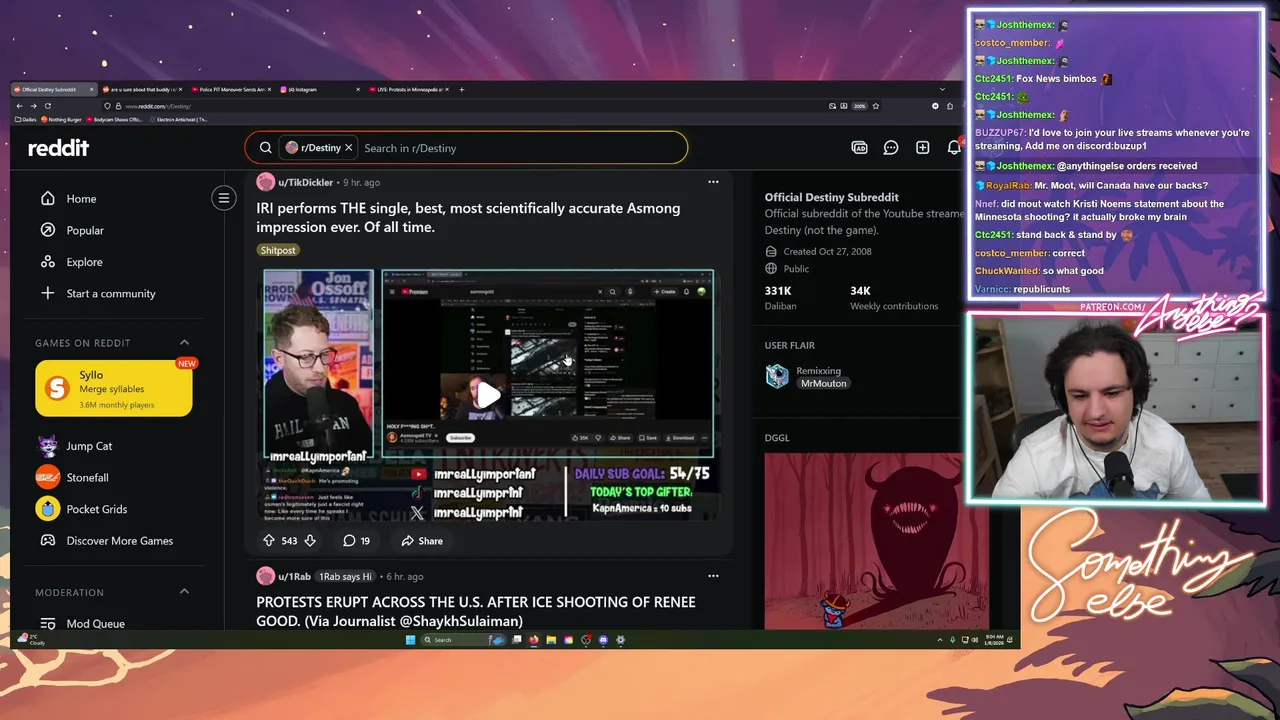1280x720 pixels.
Task: Reload the page with the refresh button
Action: click(x=48, y=106)
